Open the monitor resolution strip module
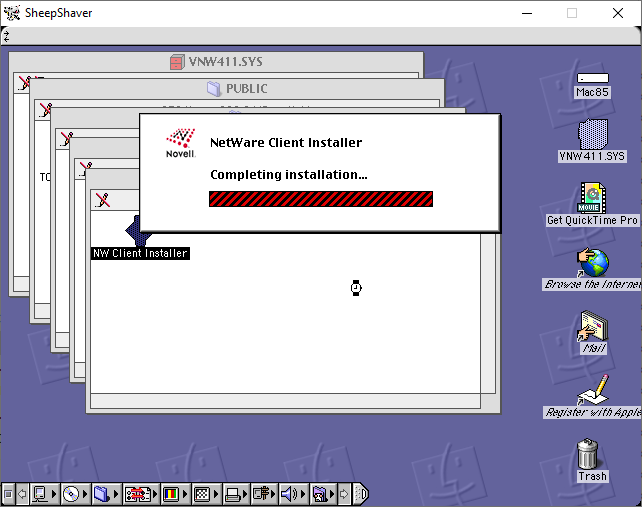The image size is (642, 507). click(x=206, y=494)
